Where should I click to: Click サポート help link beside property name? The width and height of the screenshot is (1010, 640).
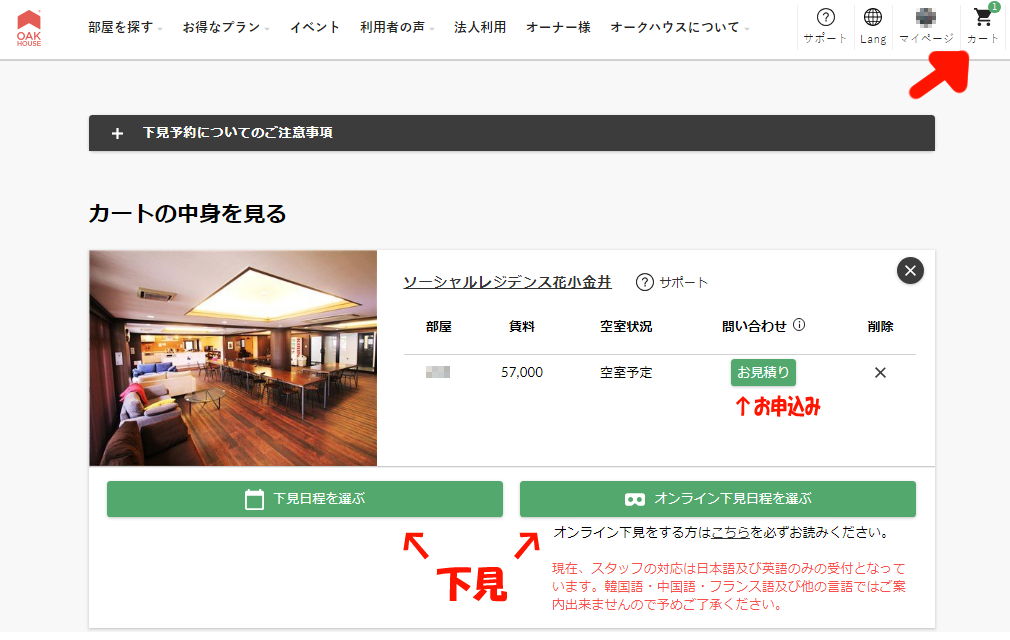[x=672, y=282]
